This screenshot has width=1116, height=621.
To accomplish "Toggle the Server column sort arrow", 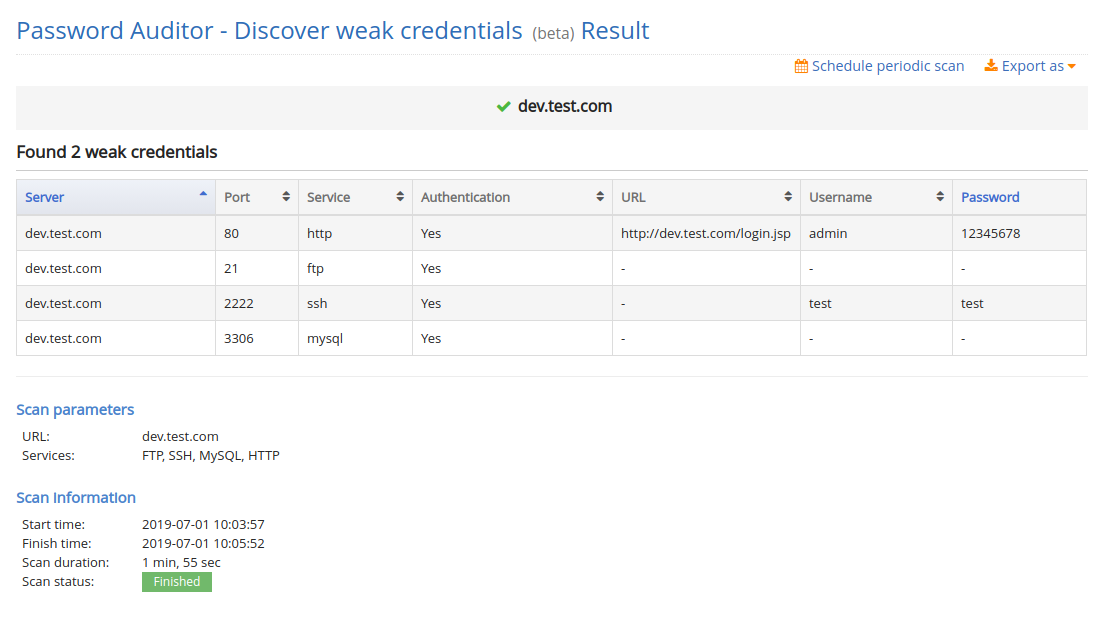I will 203,193.
